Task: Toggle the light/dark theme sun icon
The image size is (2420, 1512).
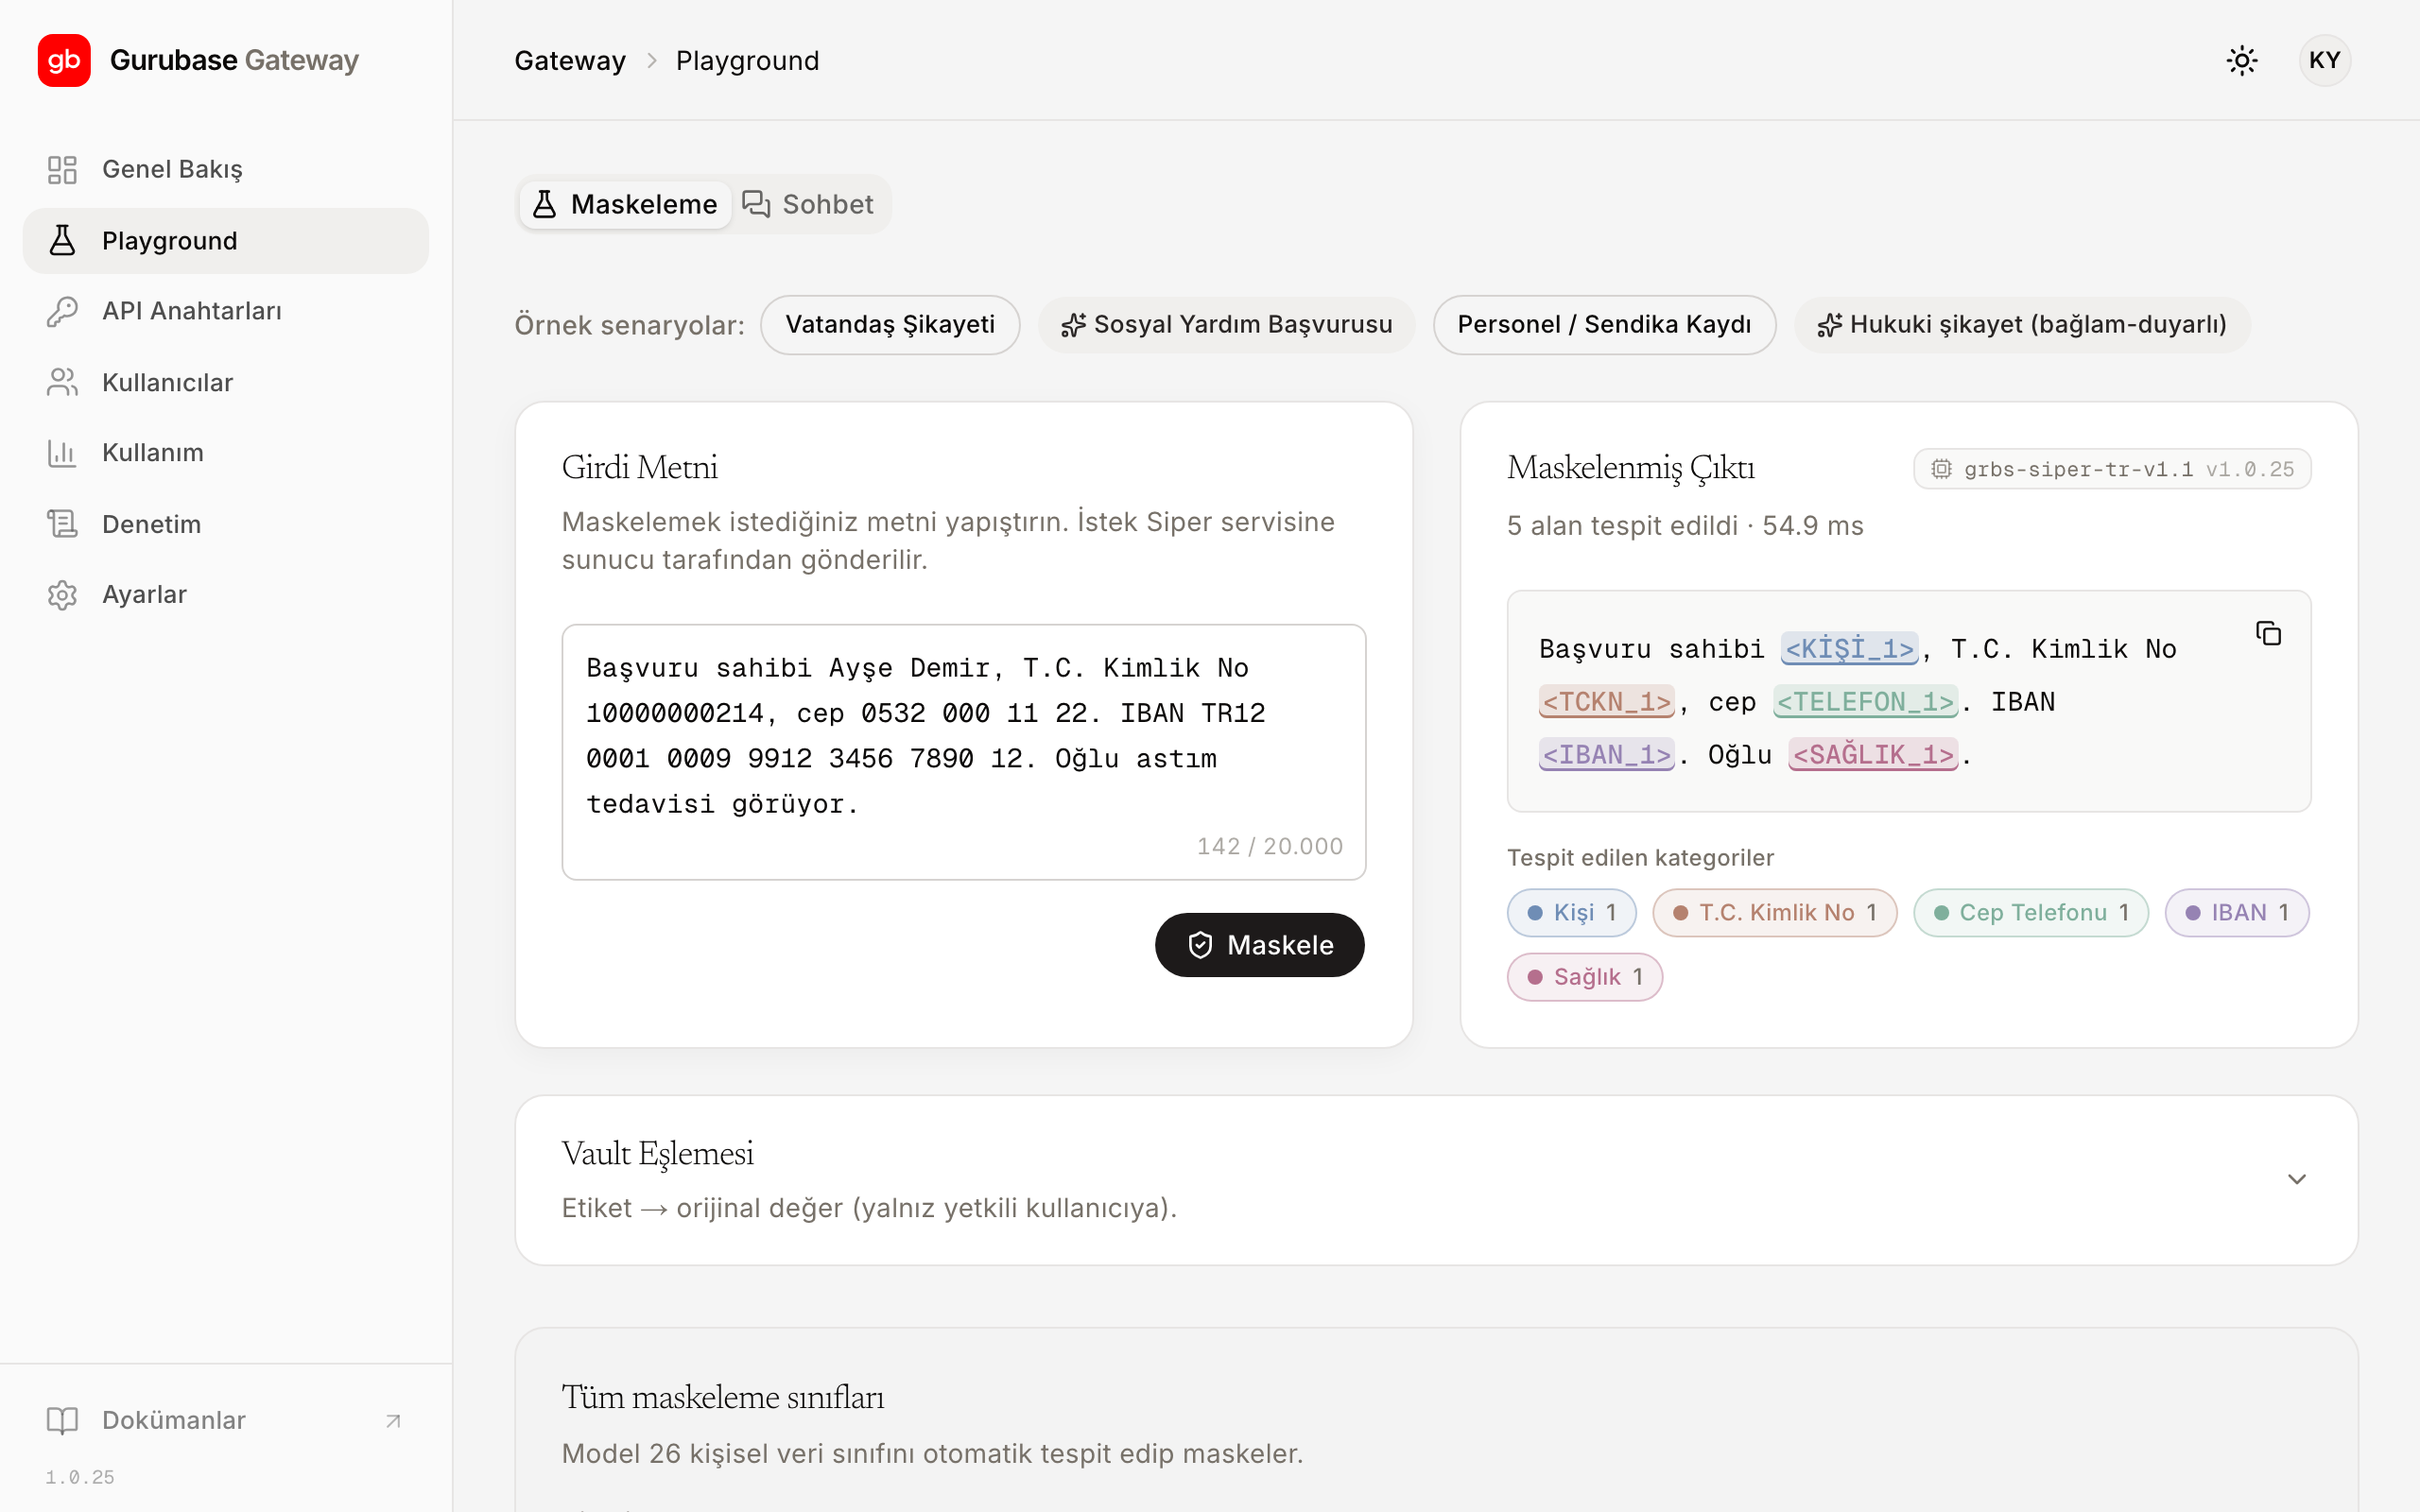Action: coord(2242,60)
